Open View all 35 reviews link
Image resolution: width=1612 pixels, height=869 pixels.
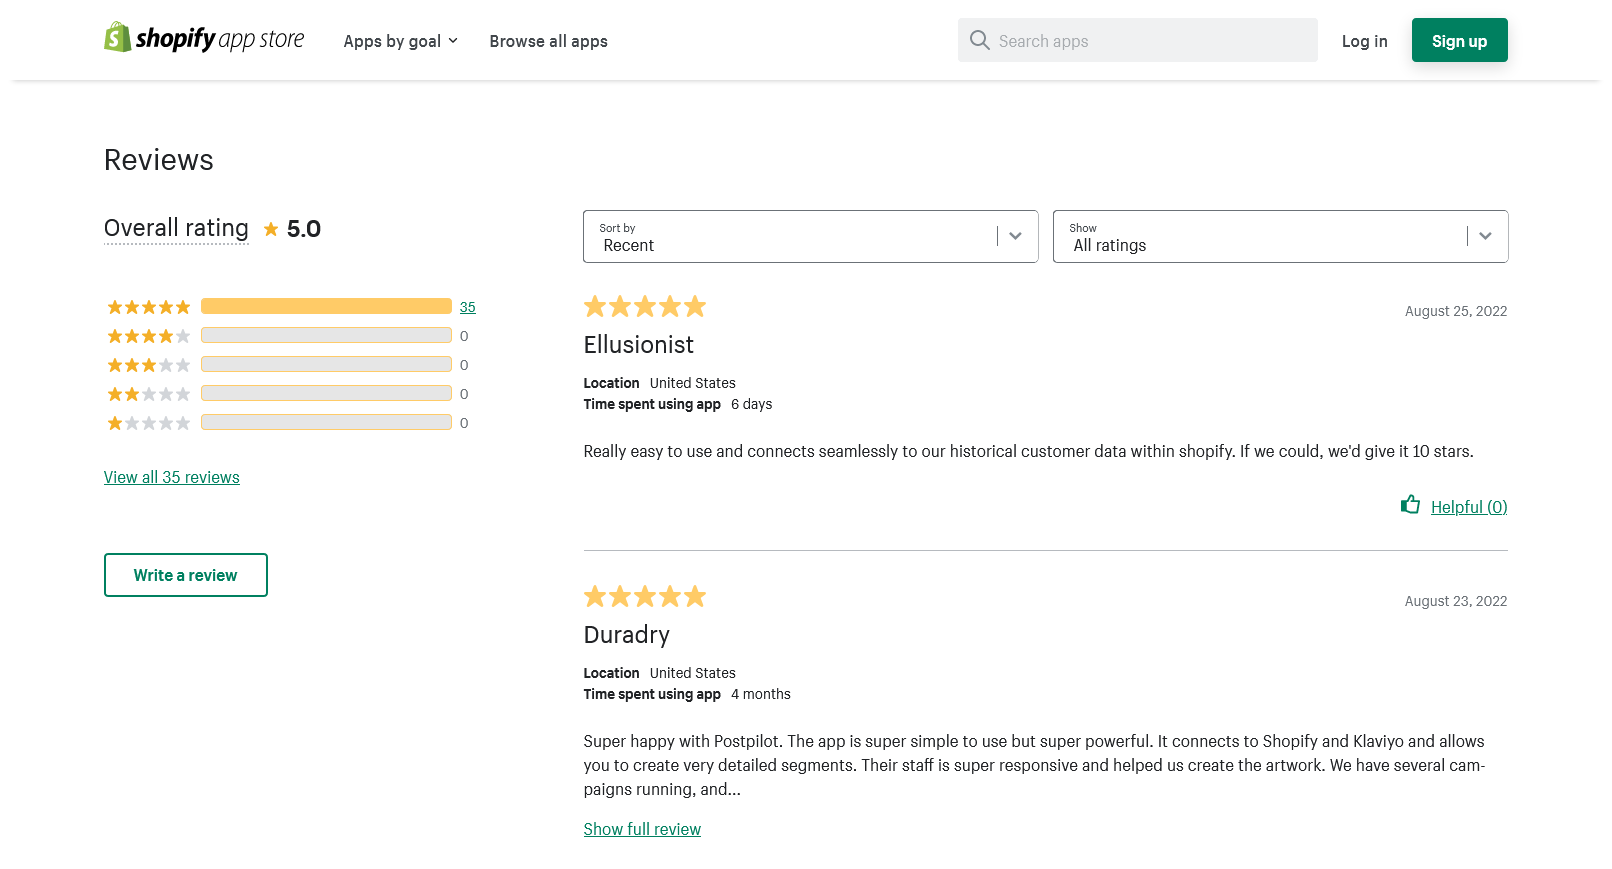pyautogui.click(x=172, y=477)
